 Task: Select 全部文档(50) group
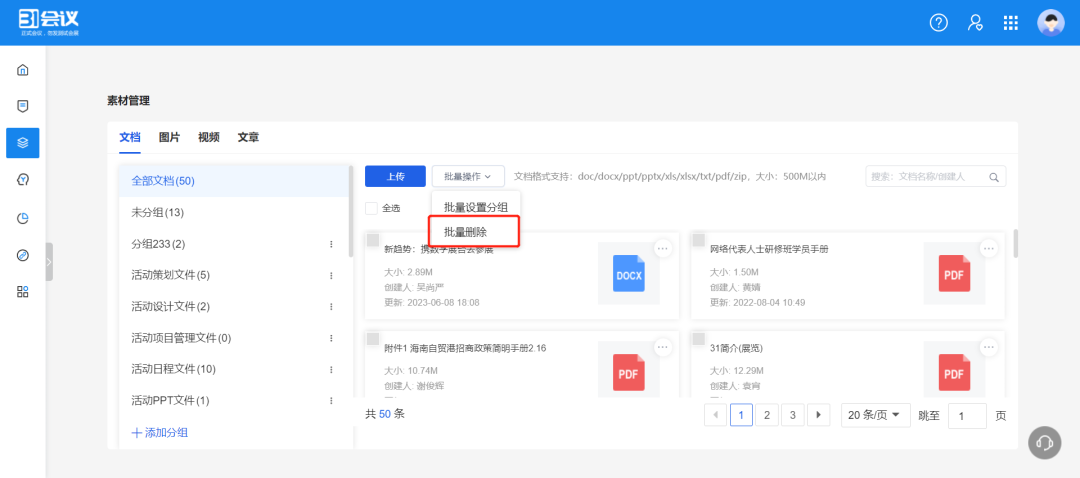click(x=233, y=181)
